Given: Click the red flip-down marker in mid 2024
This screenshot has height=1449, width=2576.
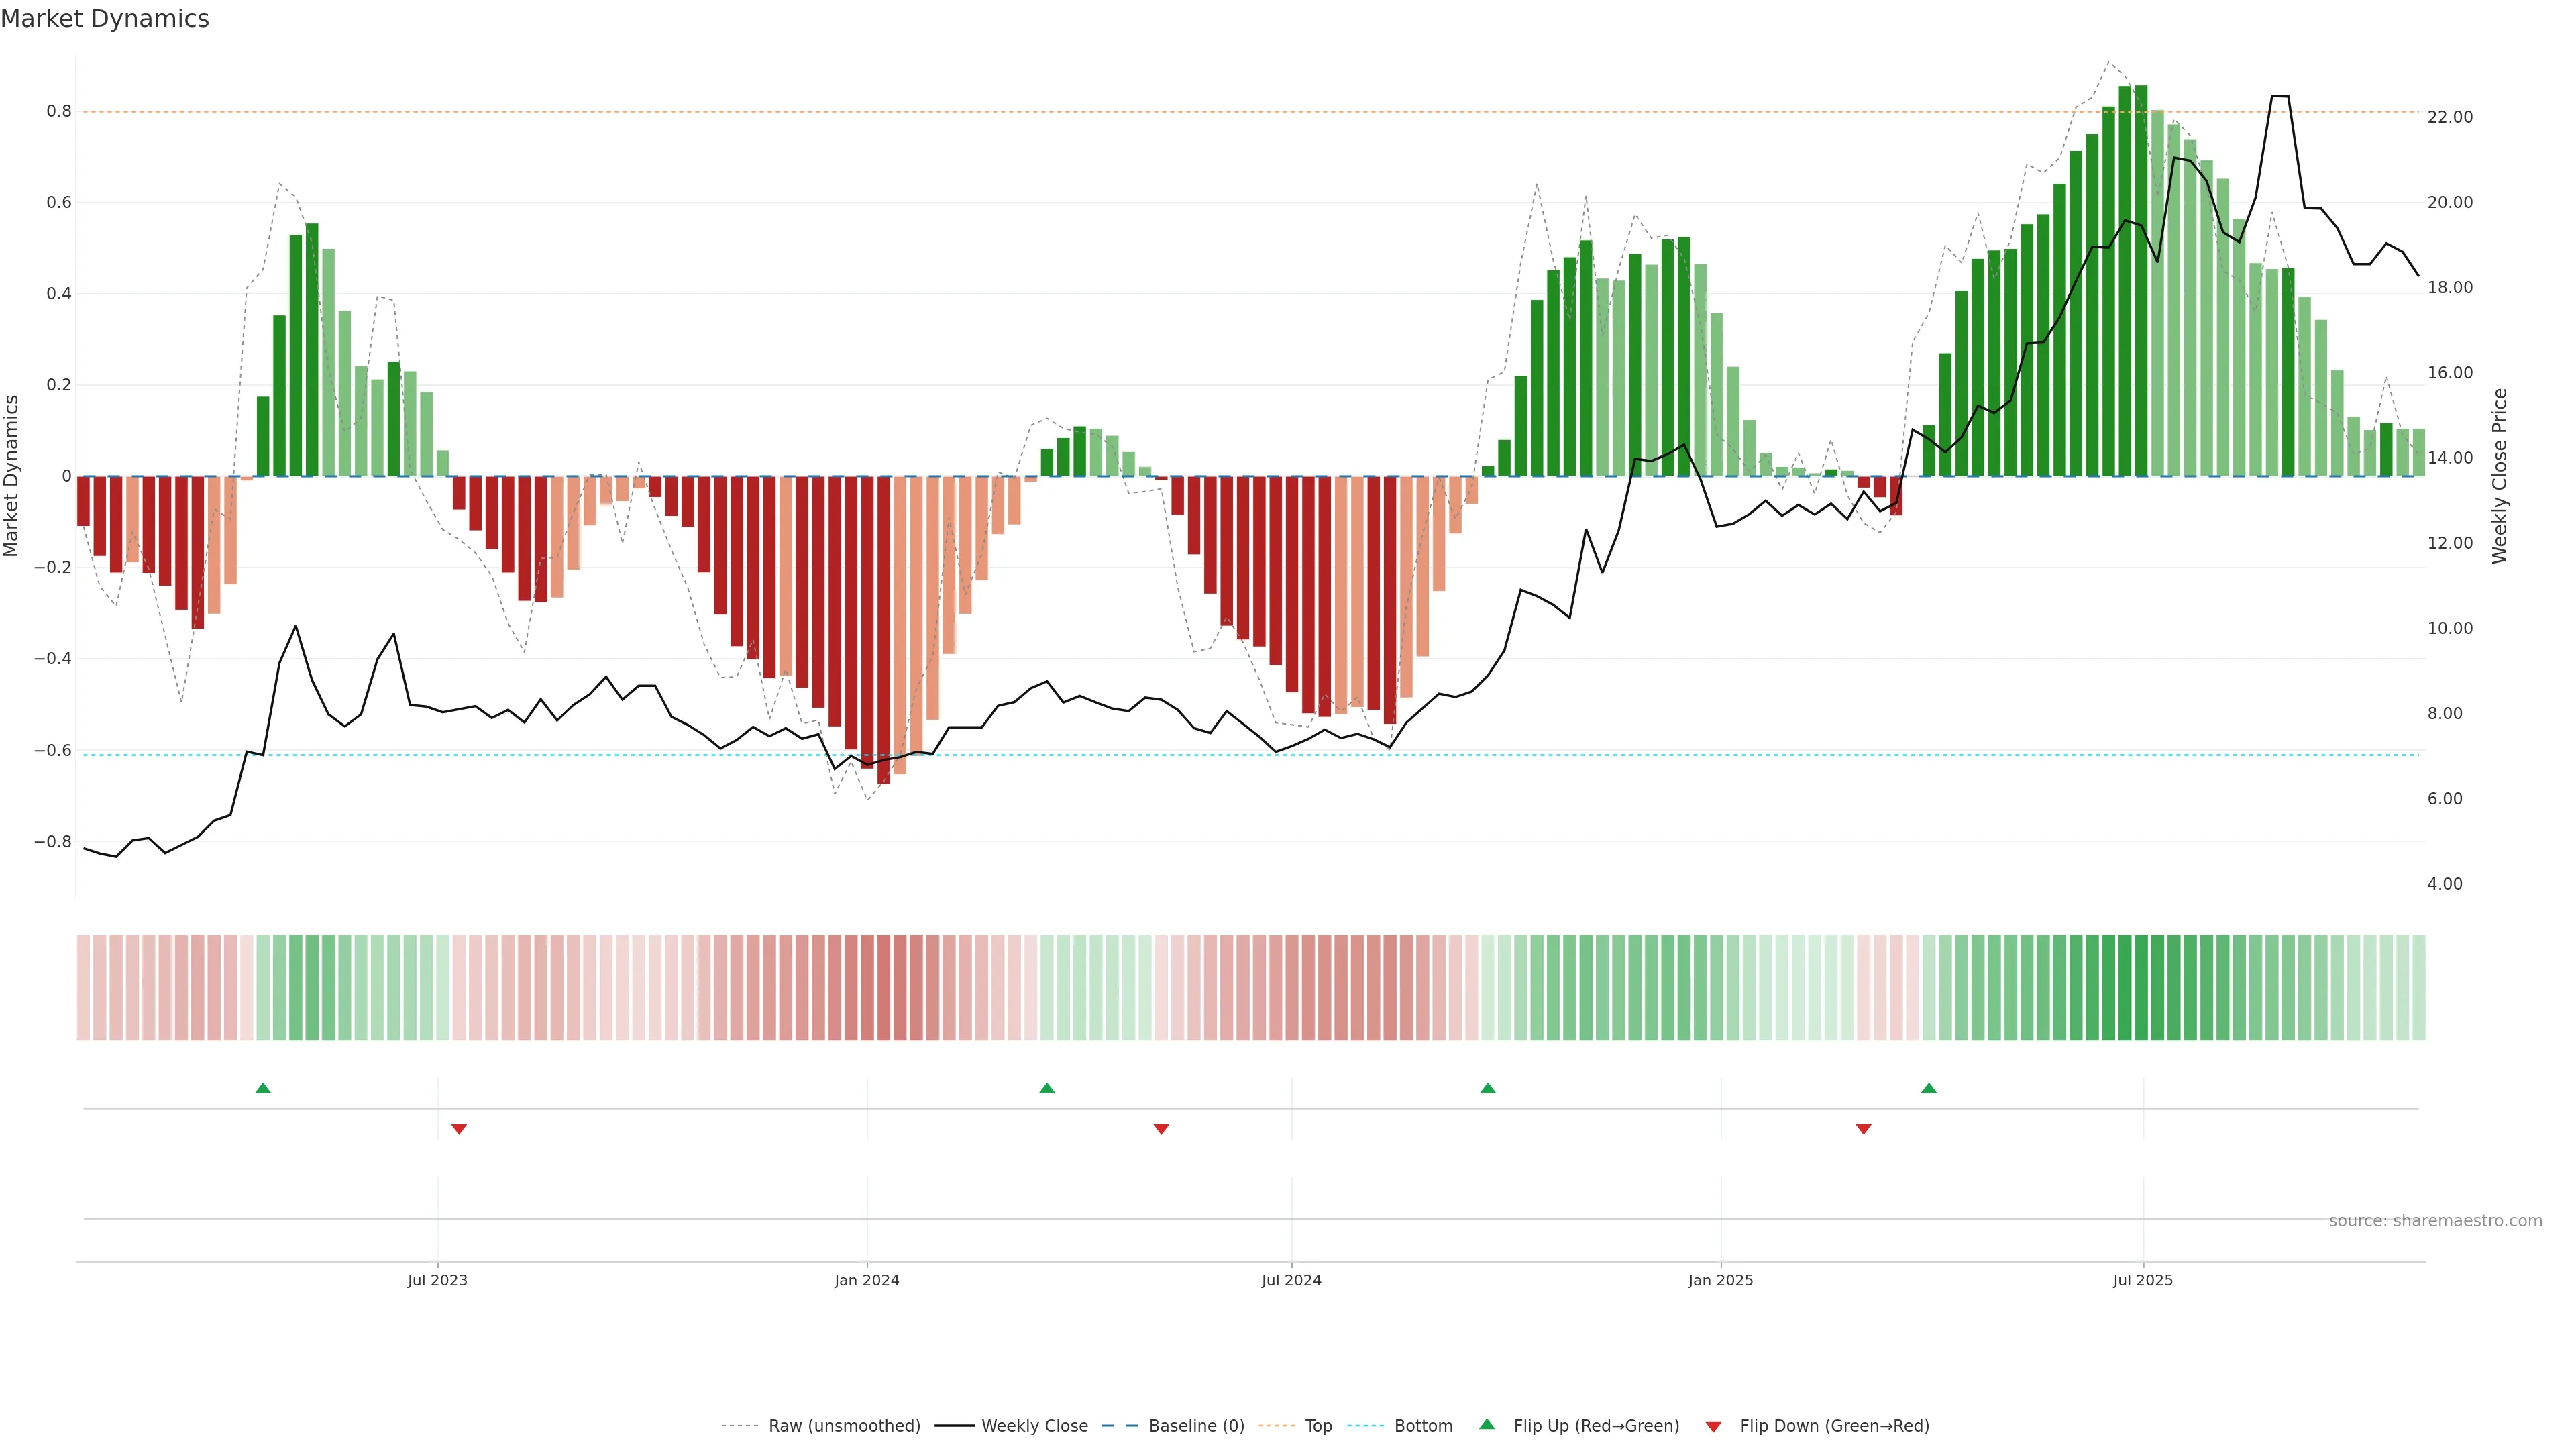Looking at the screenshot, I should pyautogui.click(x=1161, y=1129).
